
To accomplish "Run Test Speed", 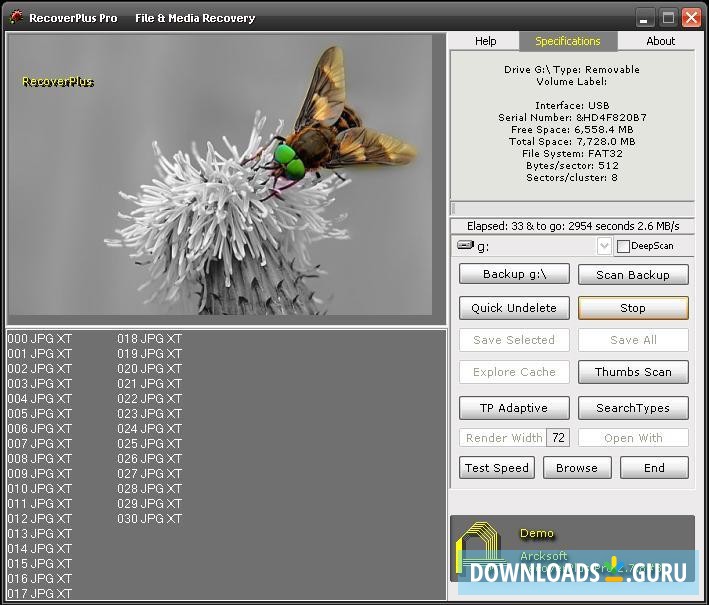I will point(496,468).
